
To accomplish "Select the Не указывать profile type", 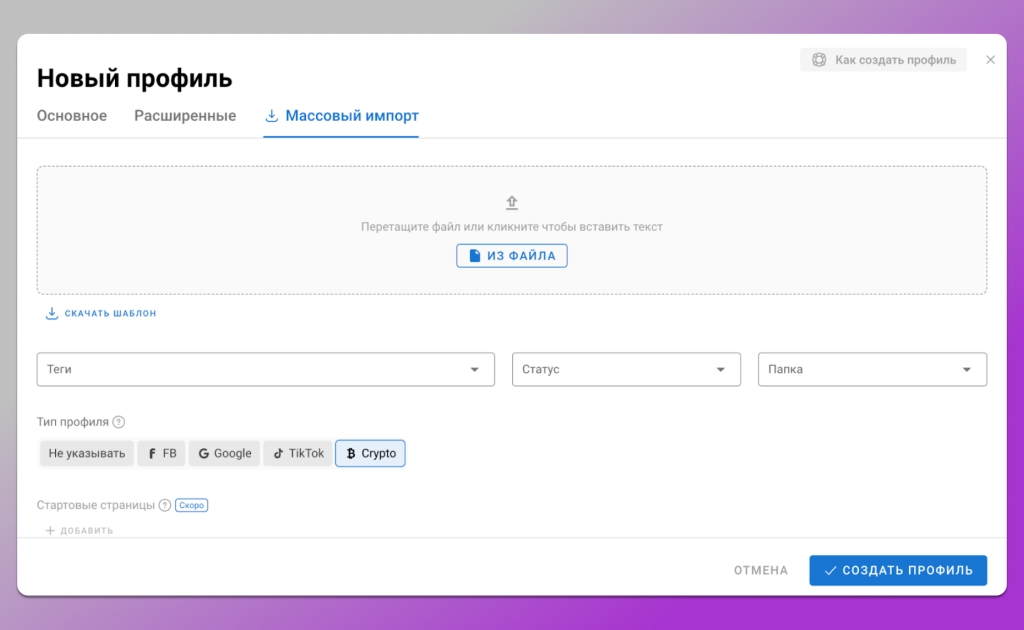I will pyautogui.click(x=87, y=453).
